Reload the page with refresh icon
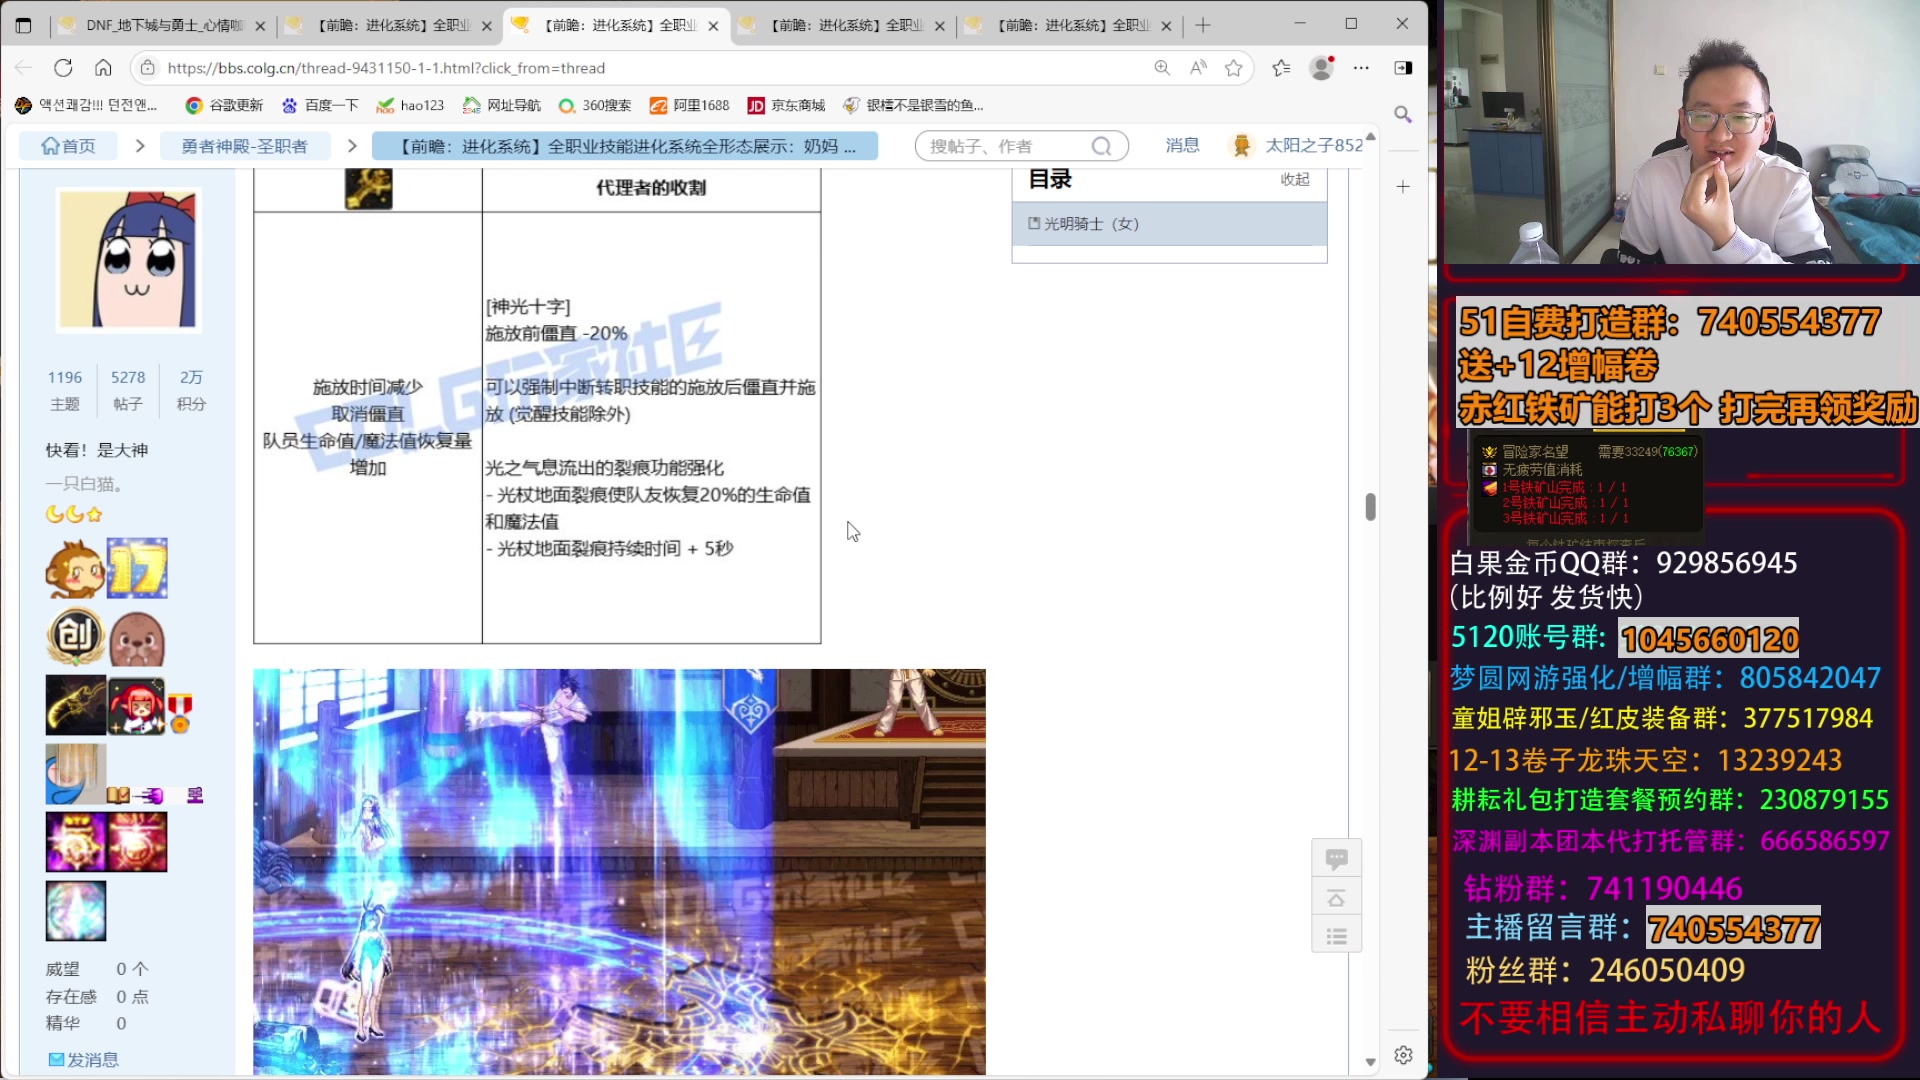Image resolution: width=1920 pixels, height=1080 pixels. 63,68
